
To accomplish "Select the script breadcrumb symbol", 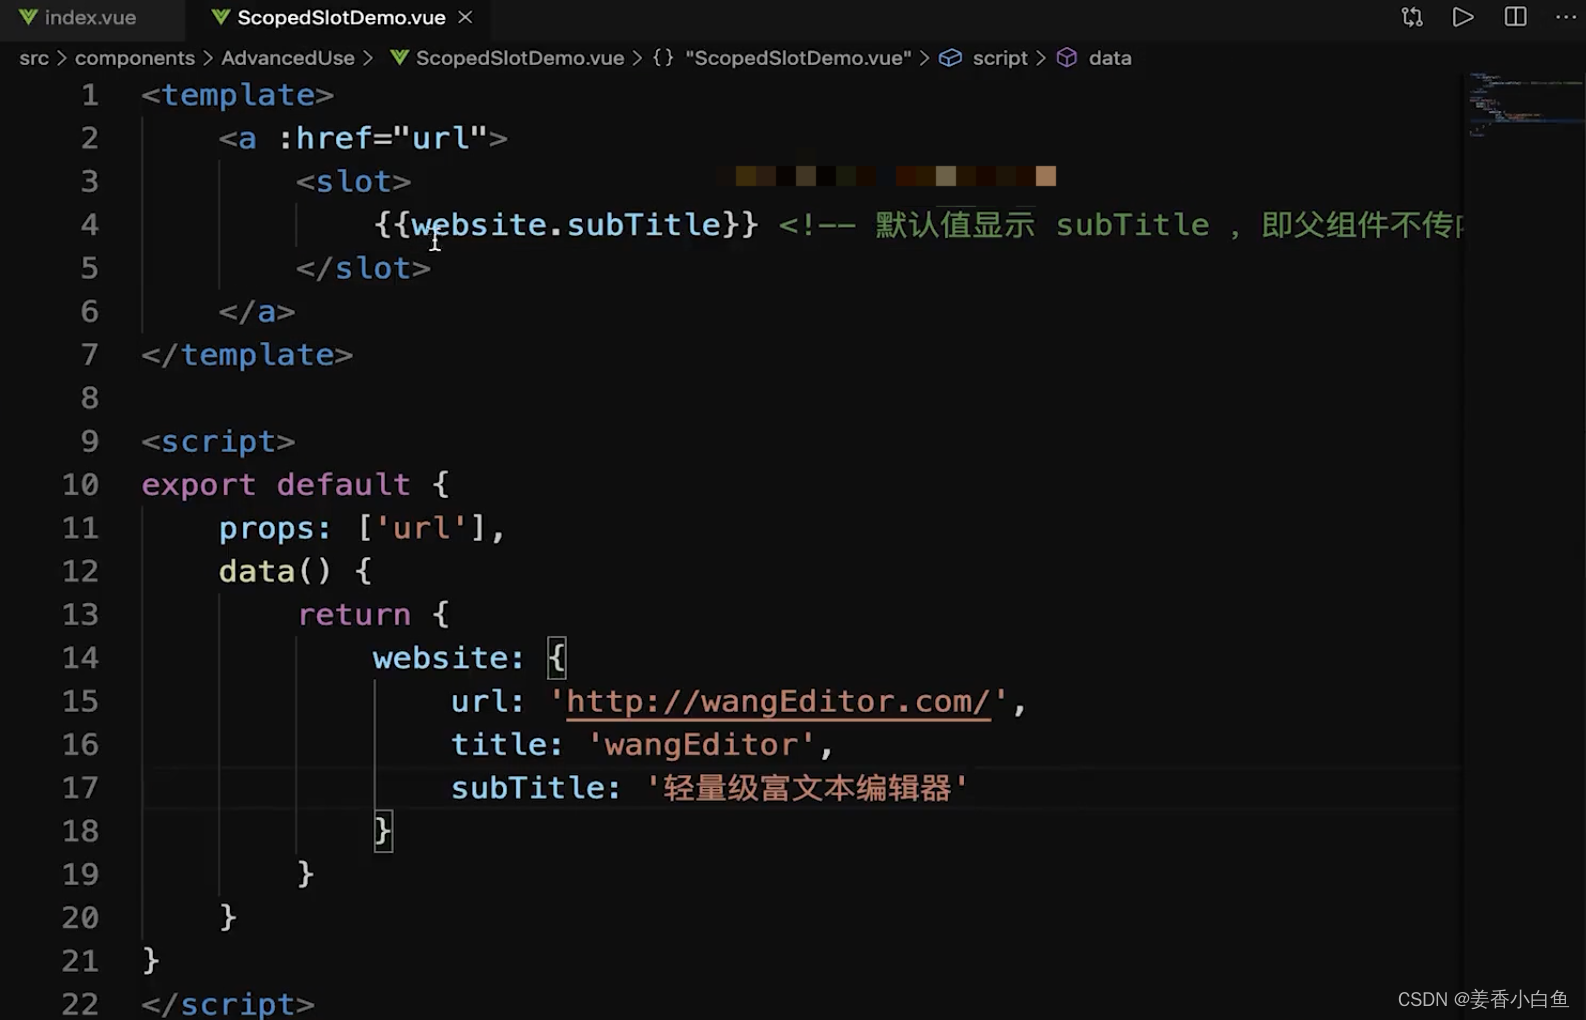I will (x=1000, y=58).
